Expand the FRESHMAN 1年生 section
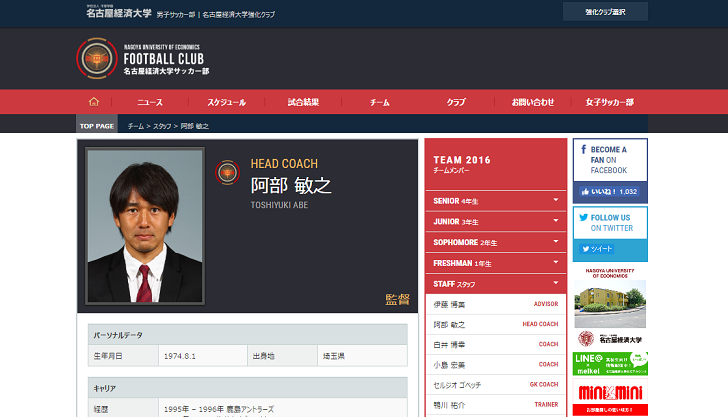Viewport: 728px width, 417px height. coord(495,263)
